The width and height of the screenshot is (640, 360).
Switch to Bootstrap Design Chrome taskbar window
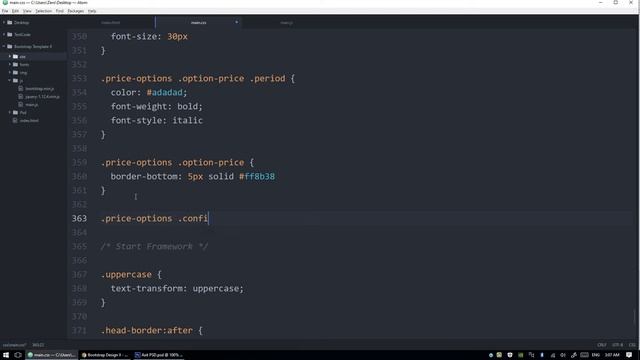[x=104, y=355]
